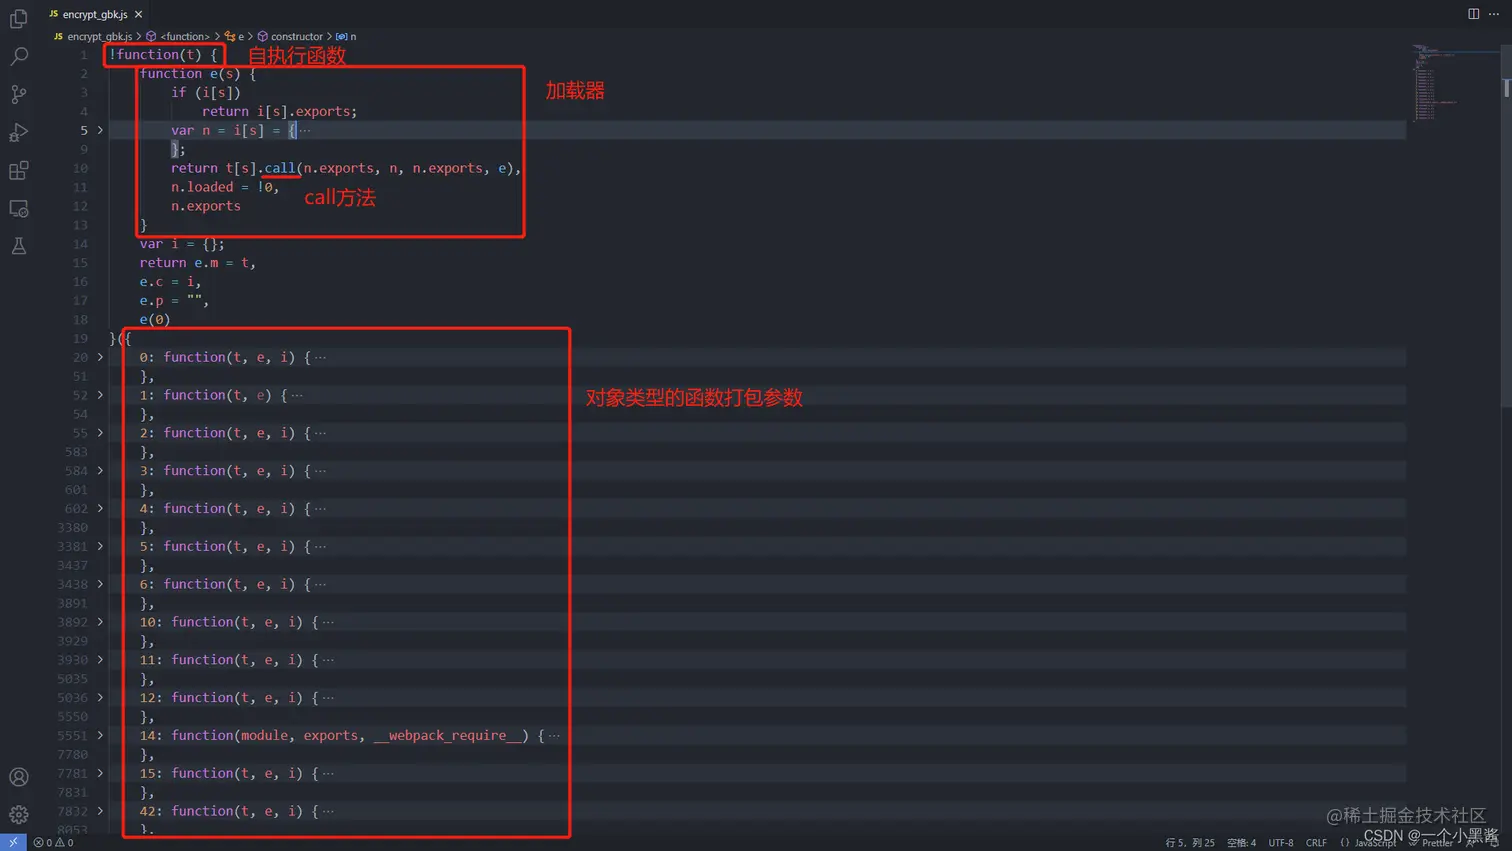Open the Run and Debug panel
The width and height of the screenshot is (1512, 851).
coord(18,131)
